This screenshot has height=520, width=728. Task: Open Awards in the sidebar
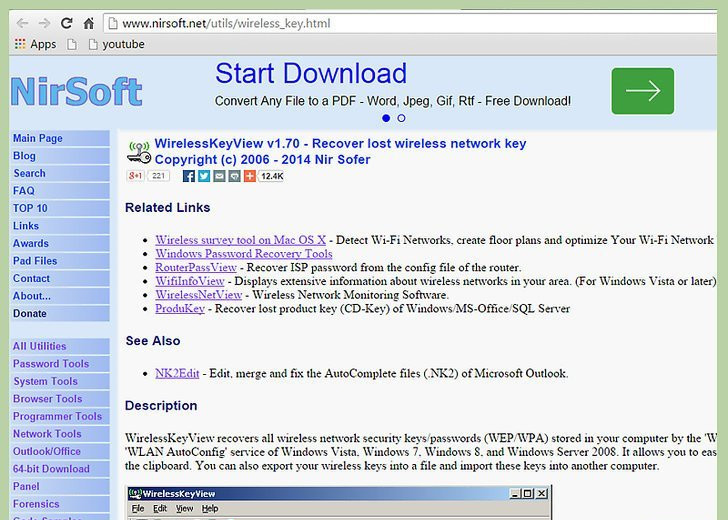pos(60,244)
